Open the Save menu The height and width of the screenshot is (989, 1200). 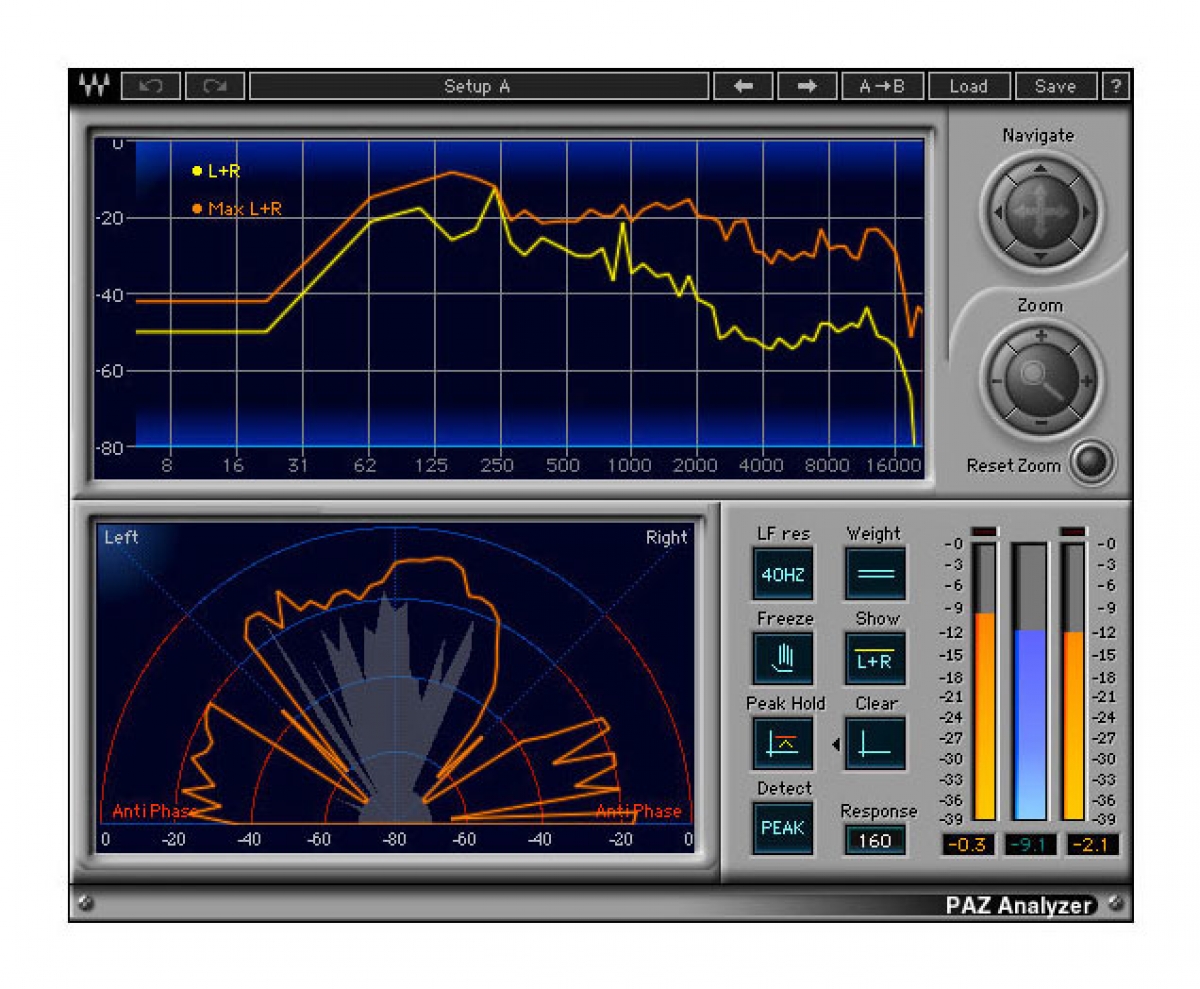(1055, 86)
